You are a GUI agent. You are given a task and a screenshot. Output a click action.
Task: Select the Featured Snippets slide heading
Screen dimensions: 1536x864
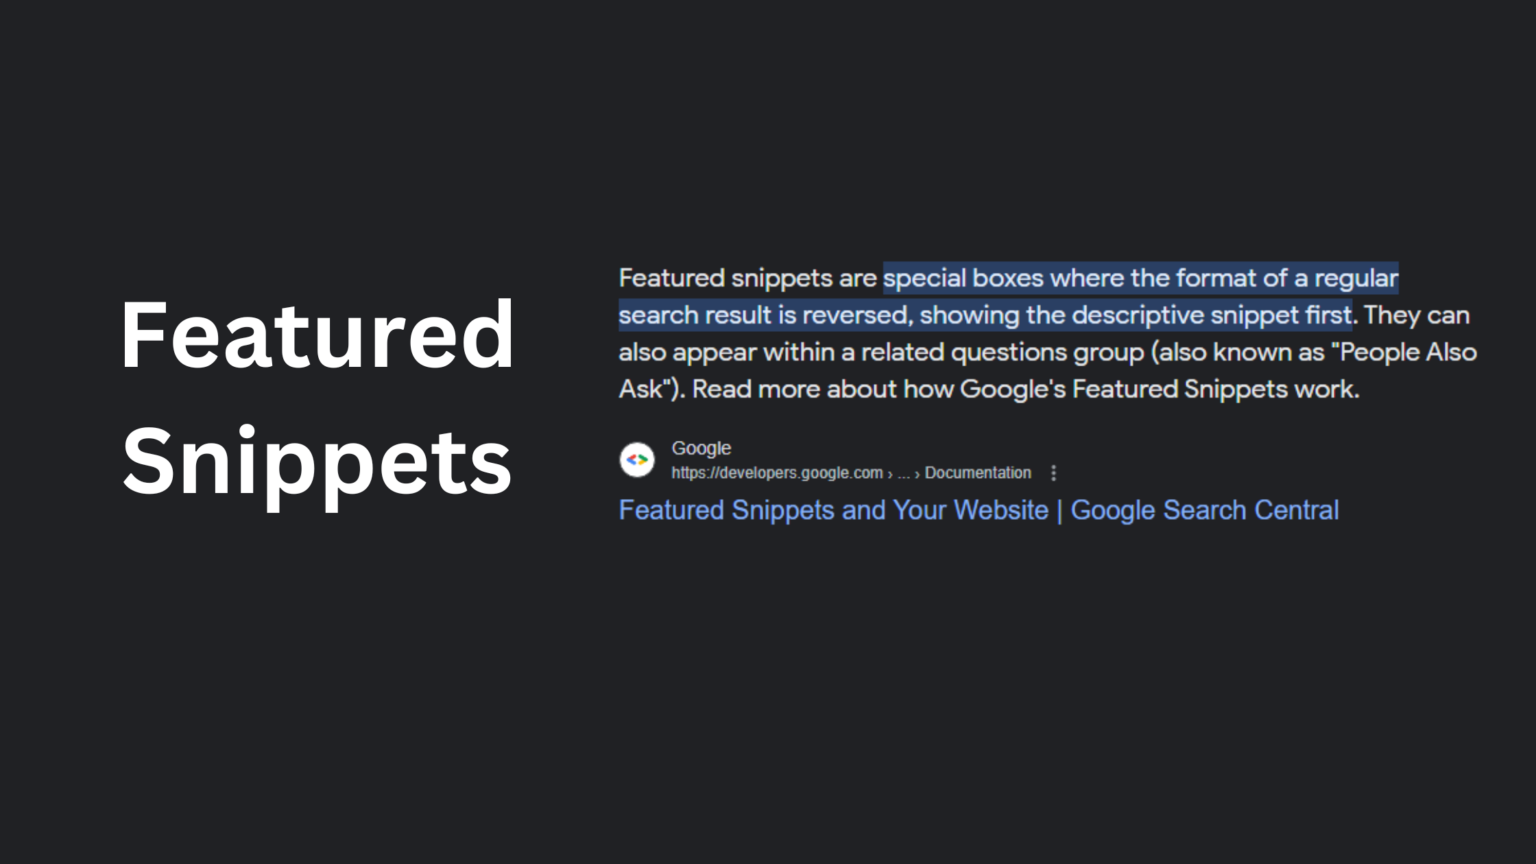(317, 396)
